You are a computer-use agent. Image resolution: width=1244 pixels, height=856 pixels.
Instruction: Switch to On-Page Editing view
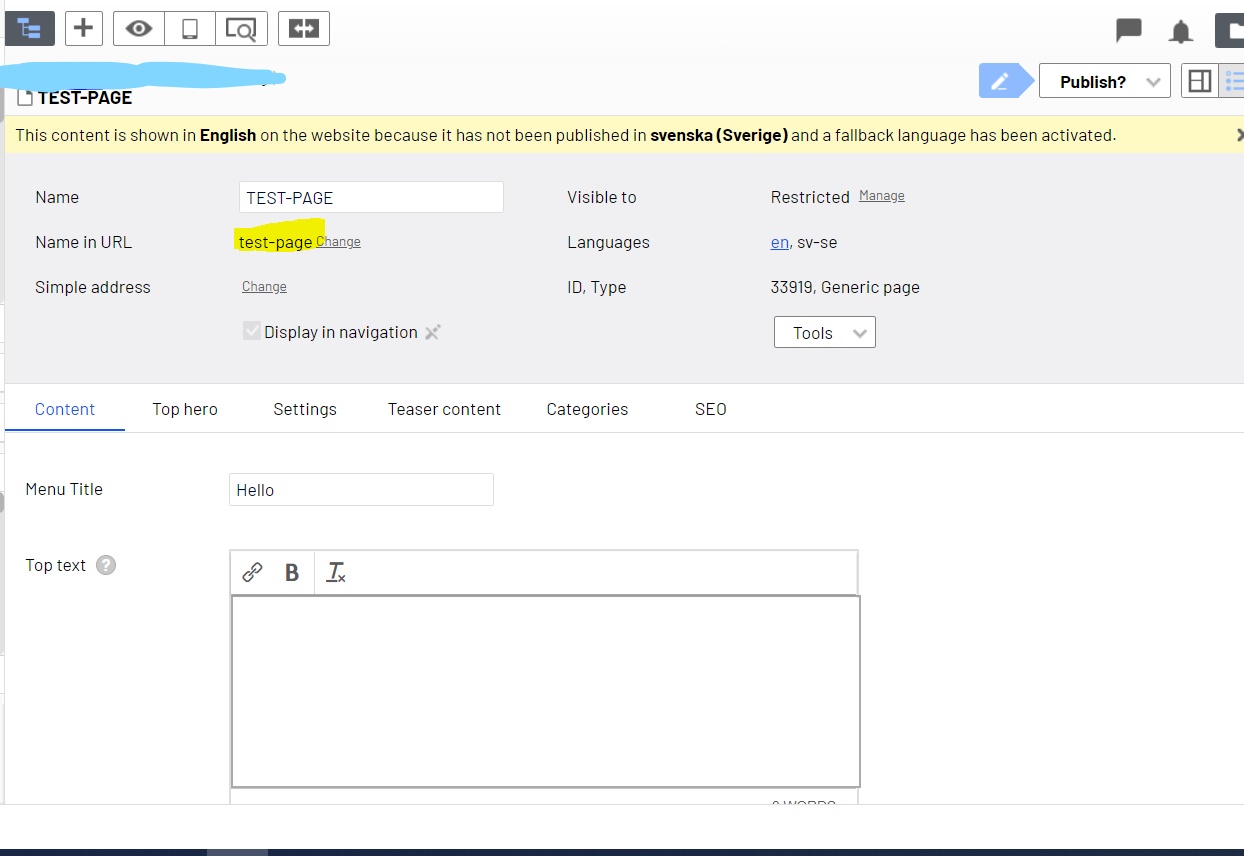point(1199,81)
